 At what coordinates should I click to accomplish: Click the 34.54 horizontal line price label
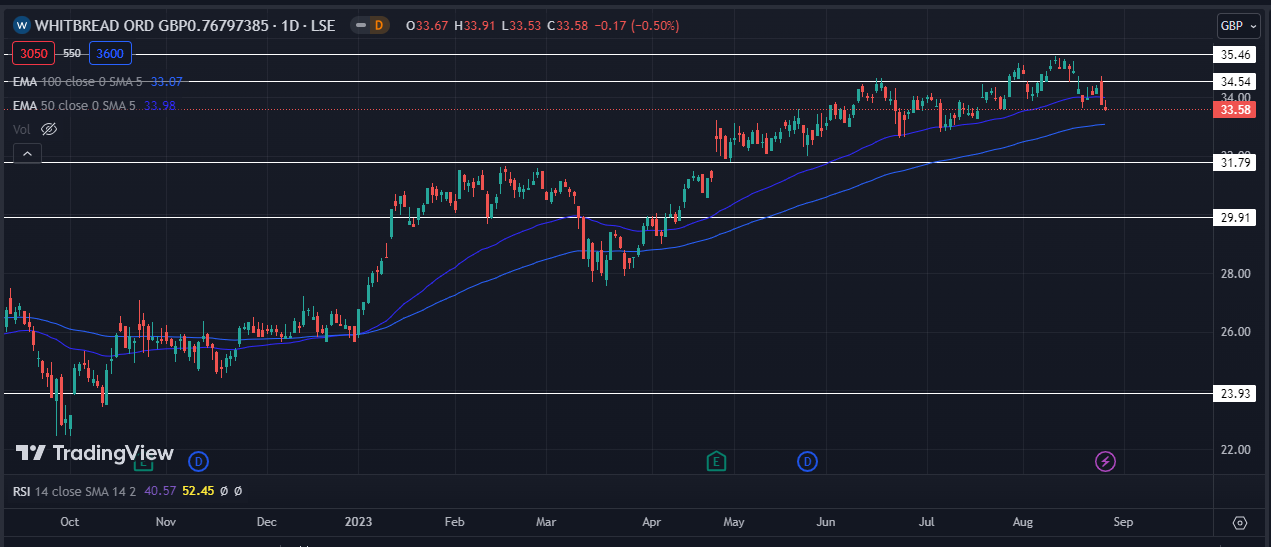[1236, 80]
